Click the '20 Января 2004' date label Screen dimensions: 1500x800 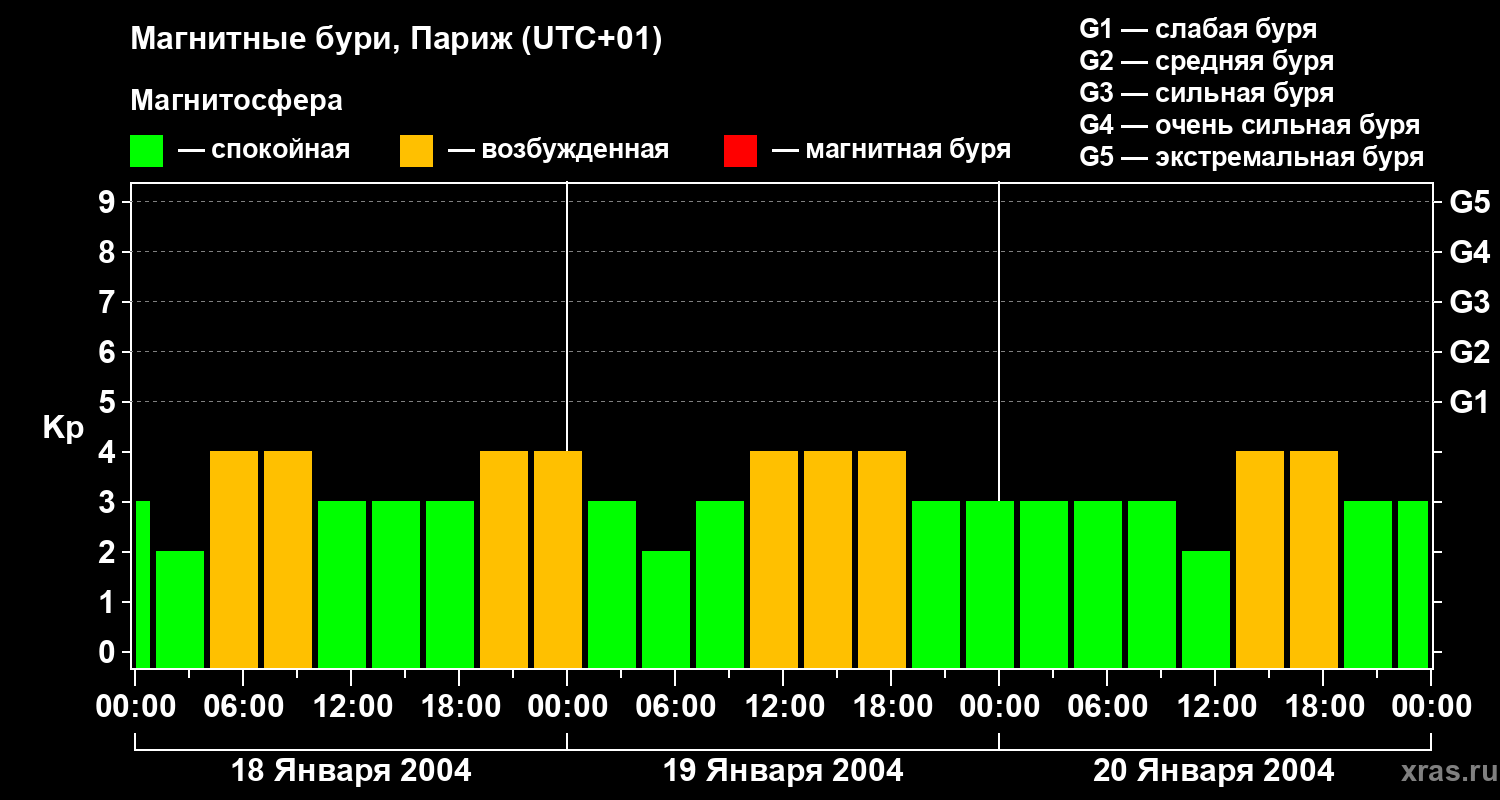tap(1213, 771)
